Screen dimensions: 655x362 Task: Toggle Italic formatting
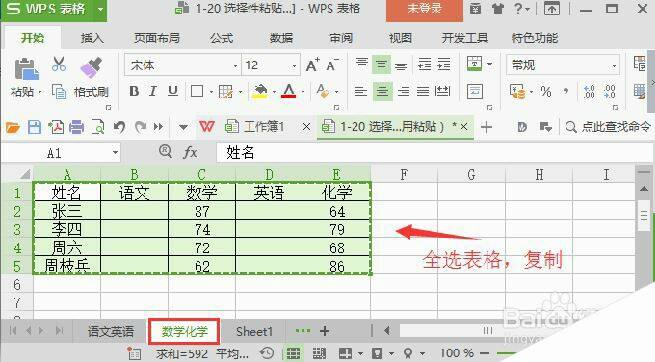click(x=153, y=91)
